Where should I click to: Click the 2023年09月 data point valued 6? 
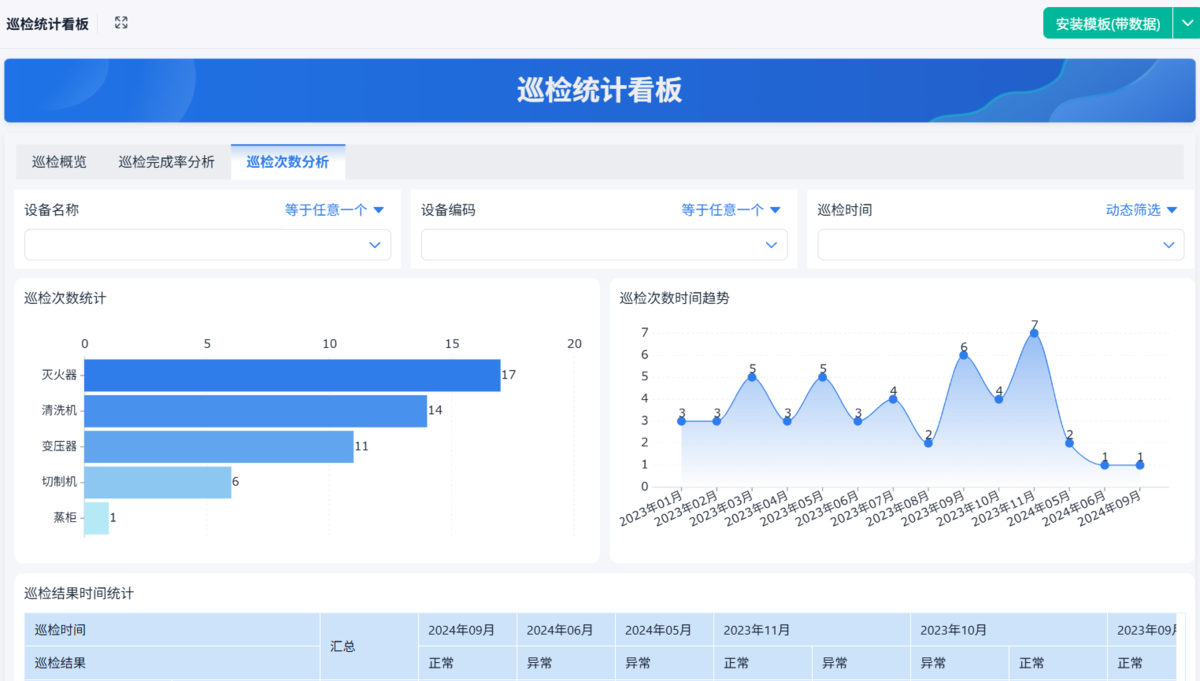tap(964, 355)
